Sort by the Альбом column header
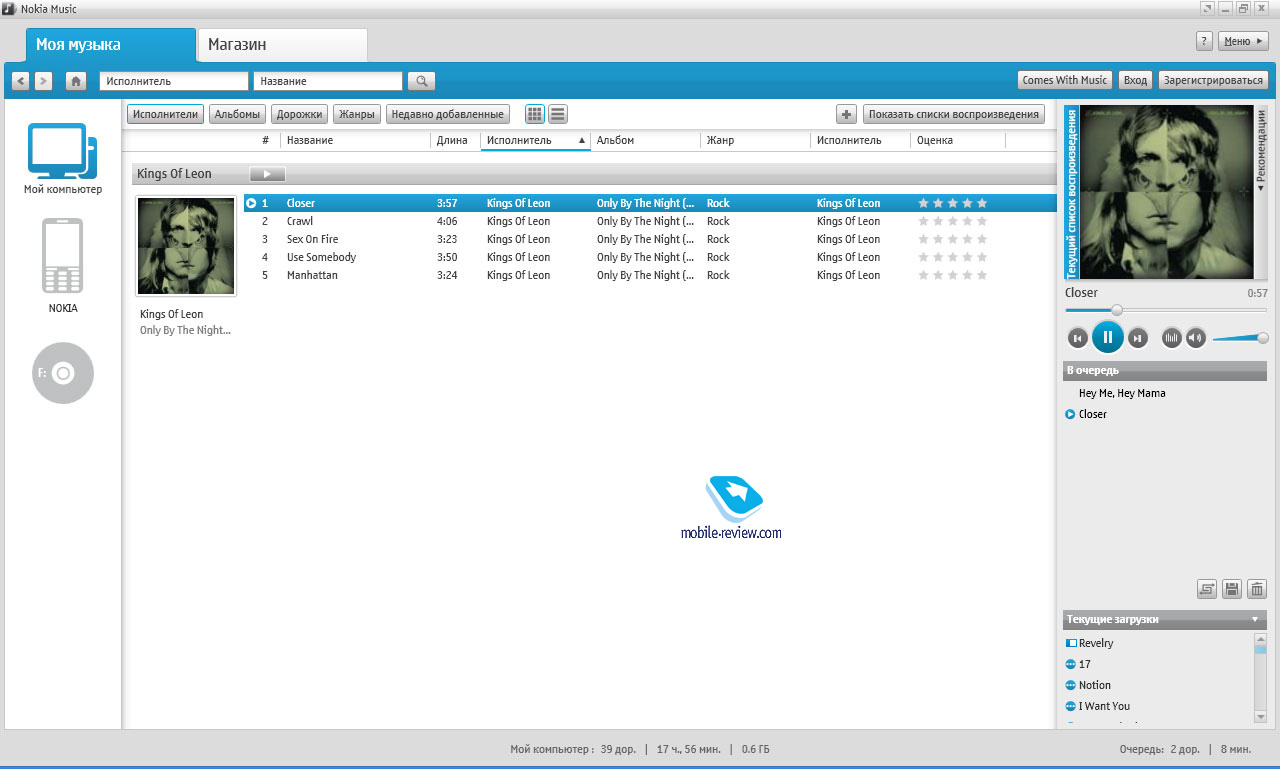The image size is (1280, 769). click(x=645, y=141)
